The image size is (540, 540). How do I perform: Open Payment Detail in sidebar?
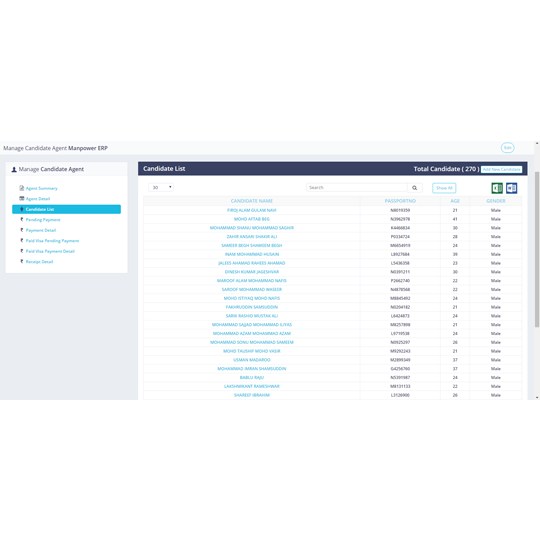coord(41,230)
